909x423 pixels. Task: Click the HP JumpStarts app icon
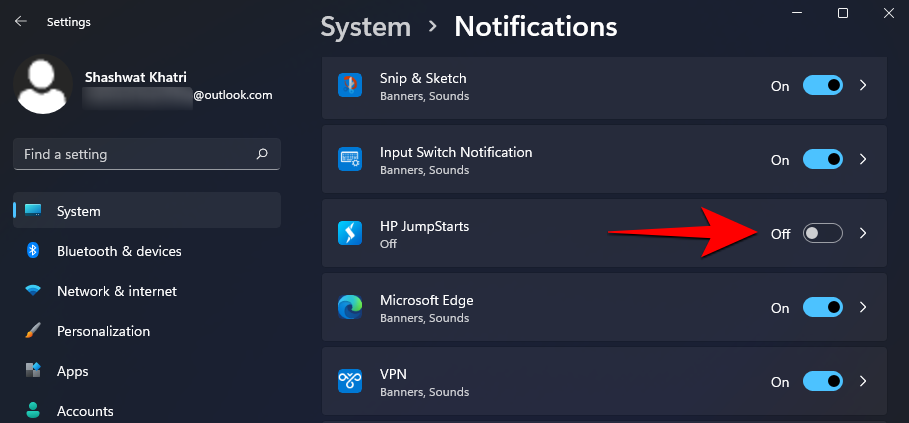click(x=350, y=234)
